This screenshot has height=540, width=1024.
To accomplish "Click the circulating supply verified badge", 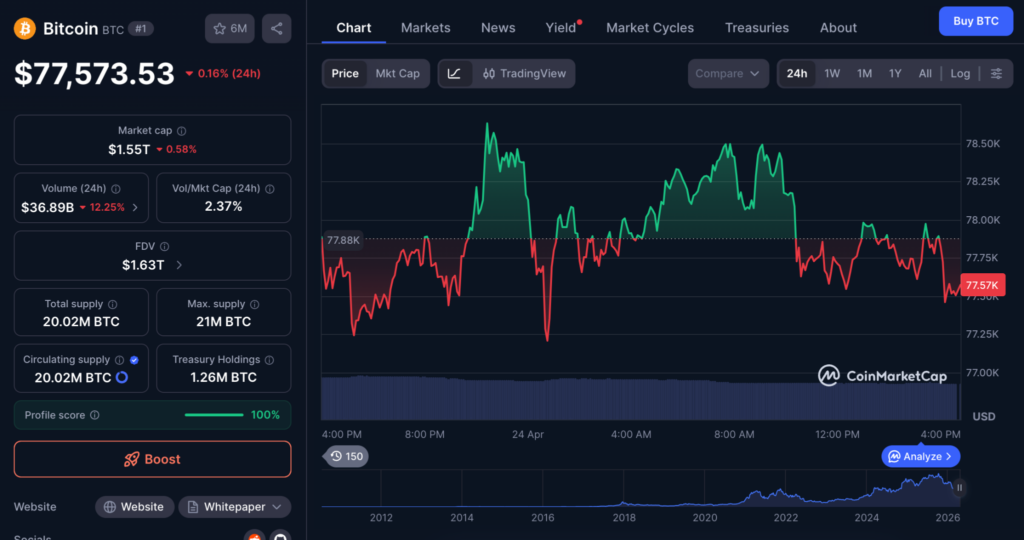I will [134, 360].
